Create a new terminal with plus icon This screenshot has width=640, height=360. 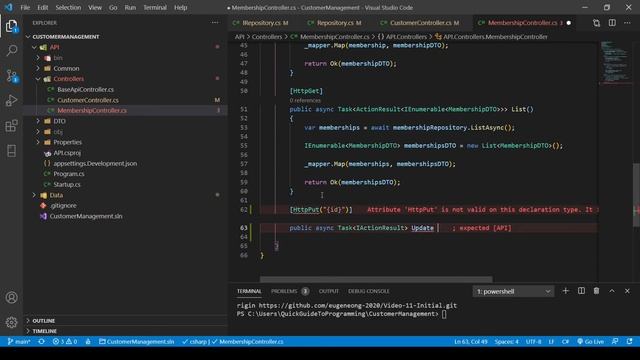click(x=565, y=291)
